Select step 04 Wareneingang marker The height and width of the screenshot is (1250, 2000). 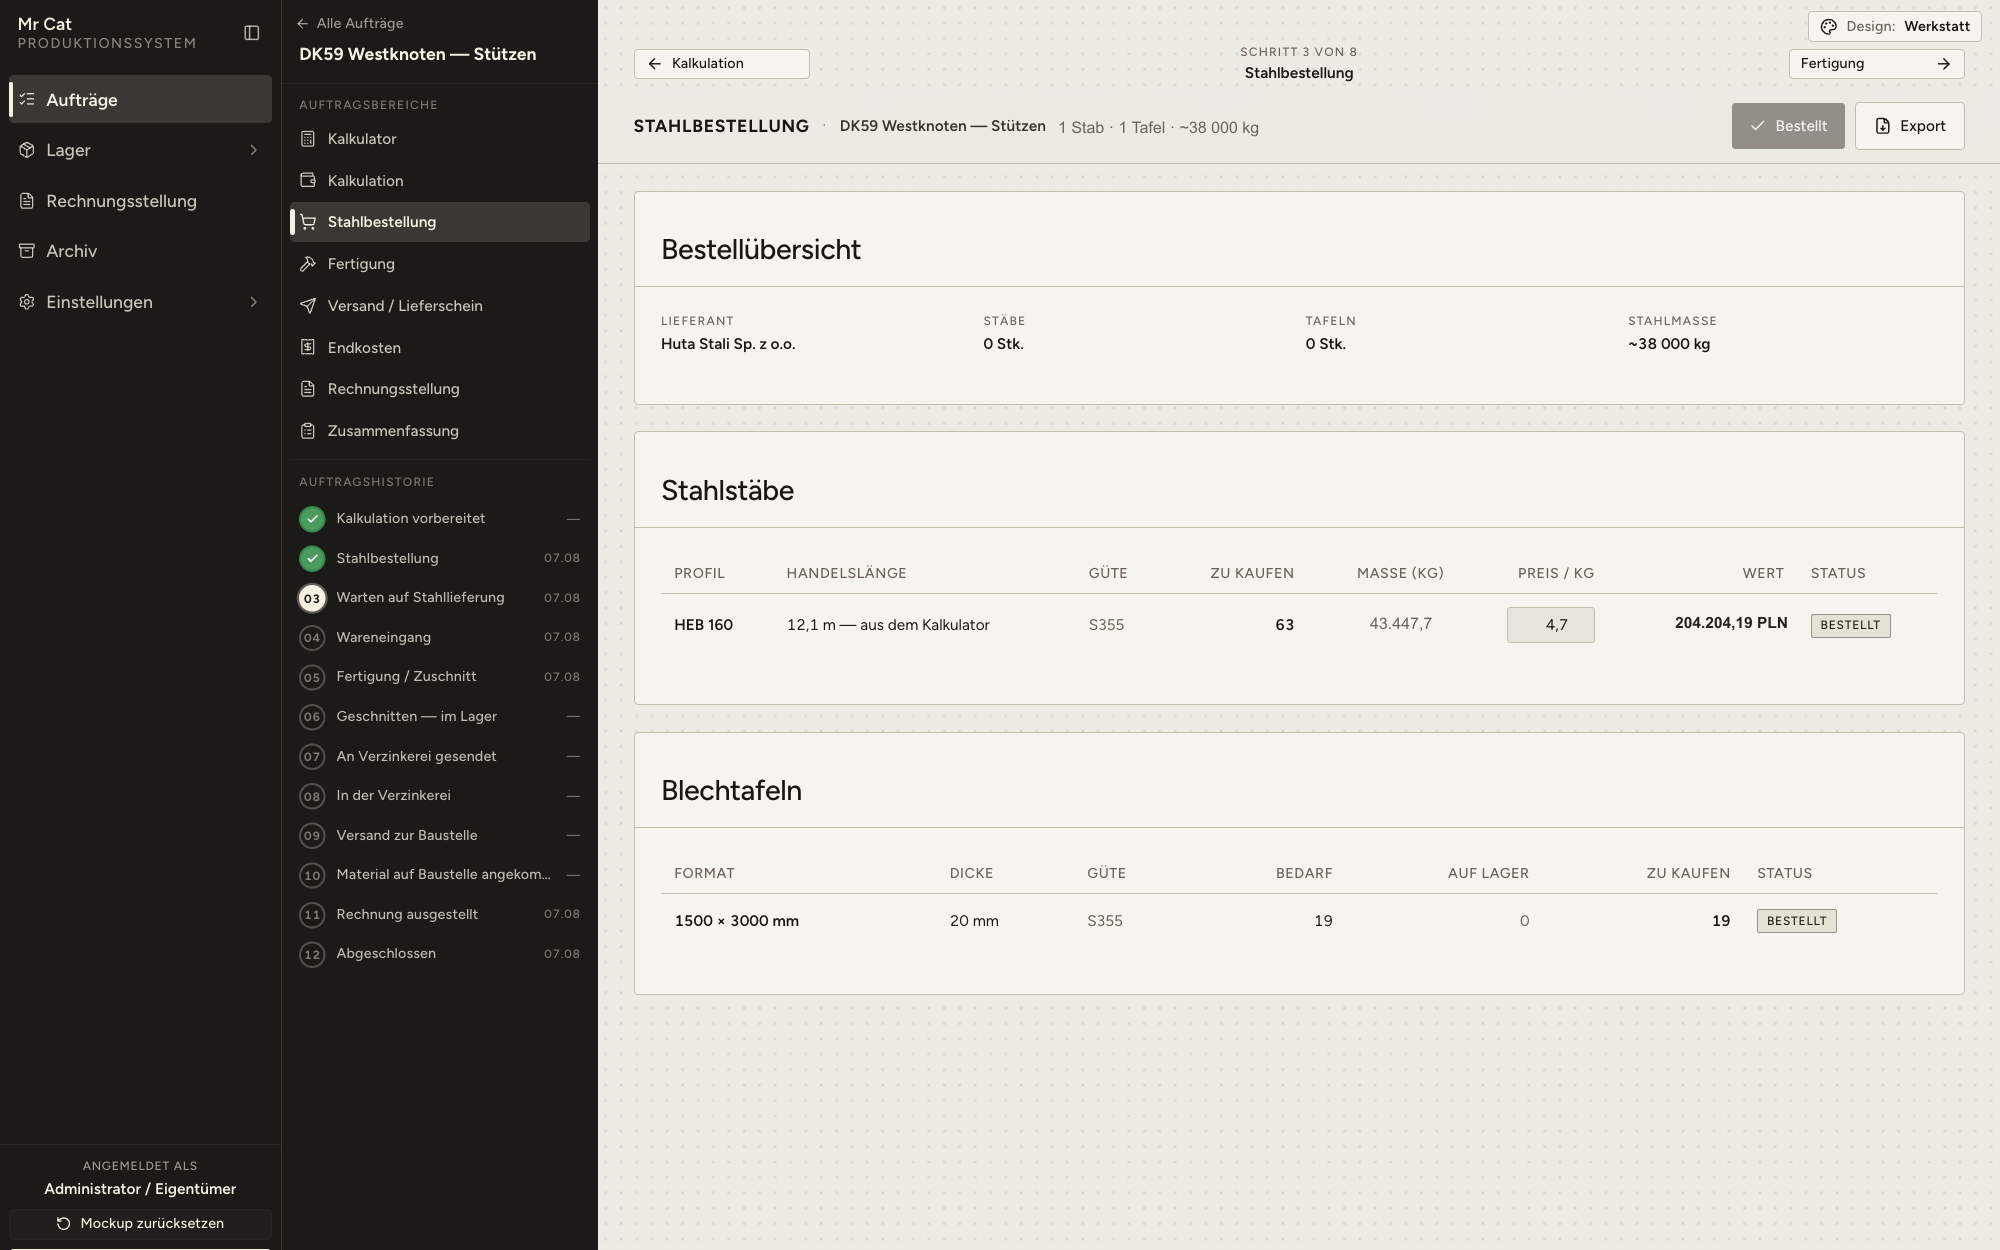(312, 637)
